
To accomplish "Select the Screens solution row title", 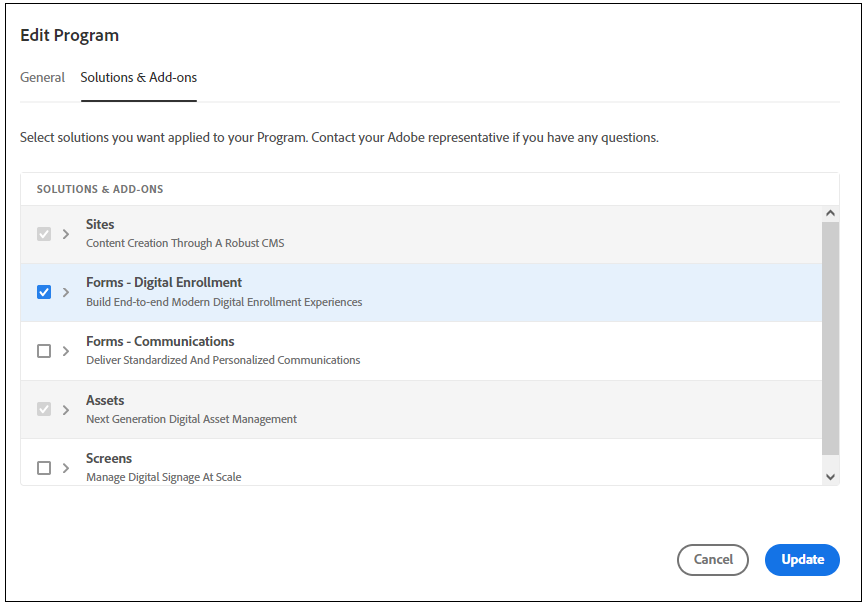I will (109, 459).
